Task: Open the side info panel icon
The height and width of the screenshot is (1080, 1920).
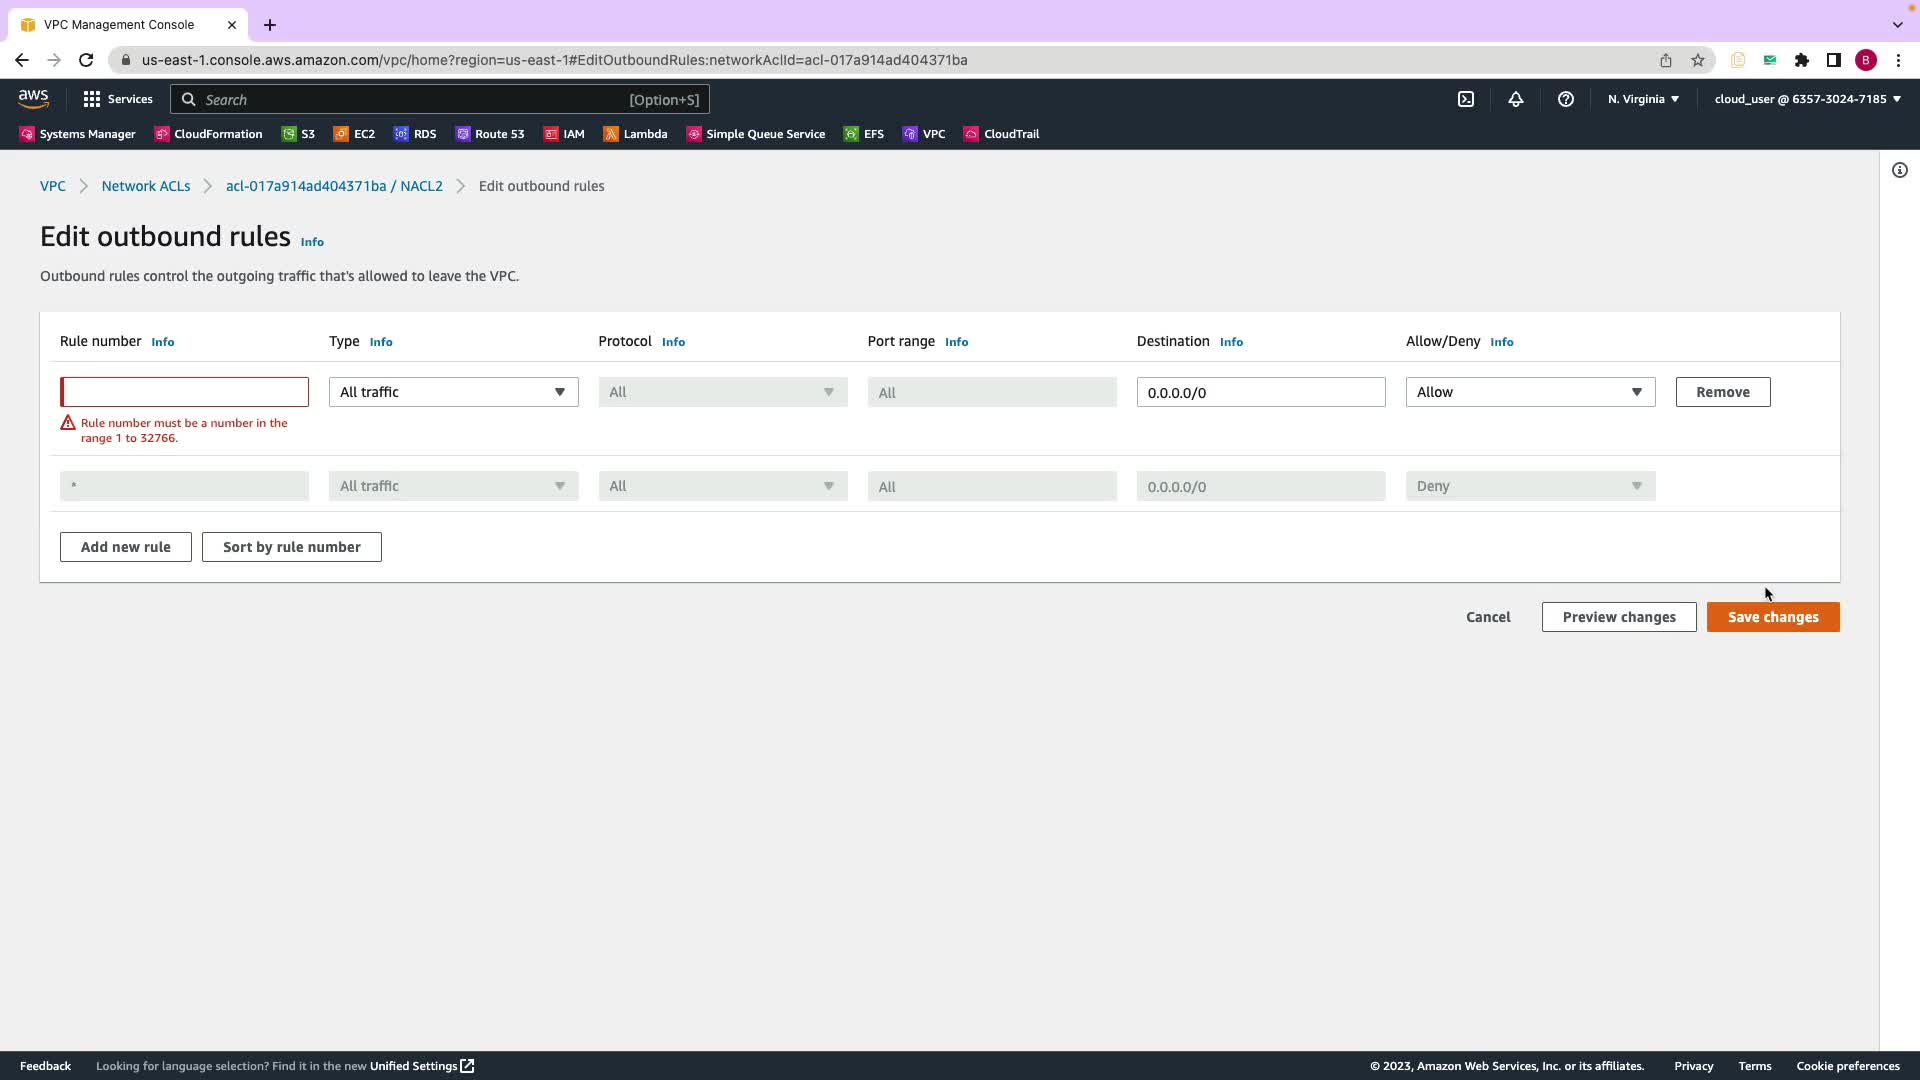Action: 1899,170
